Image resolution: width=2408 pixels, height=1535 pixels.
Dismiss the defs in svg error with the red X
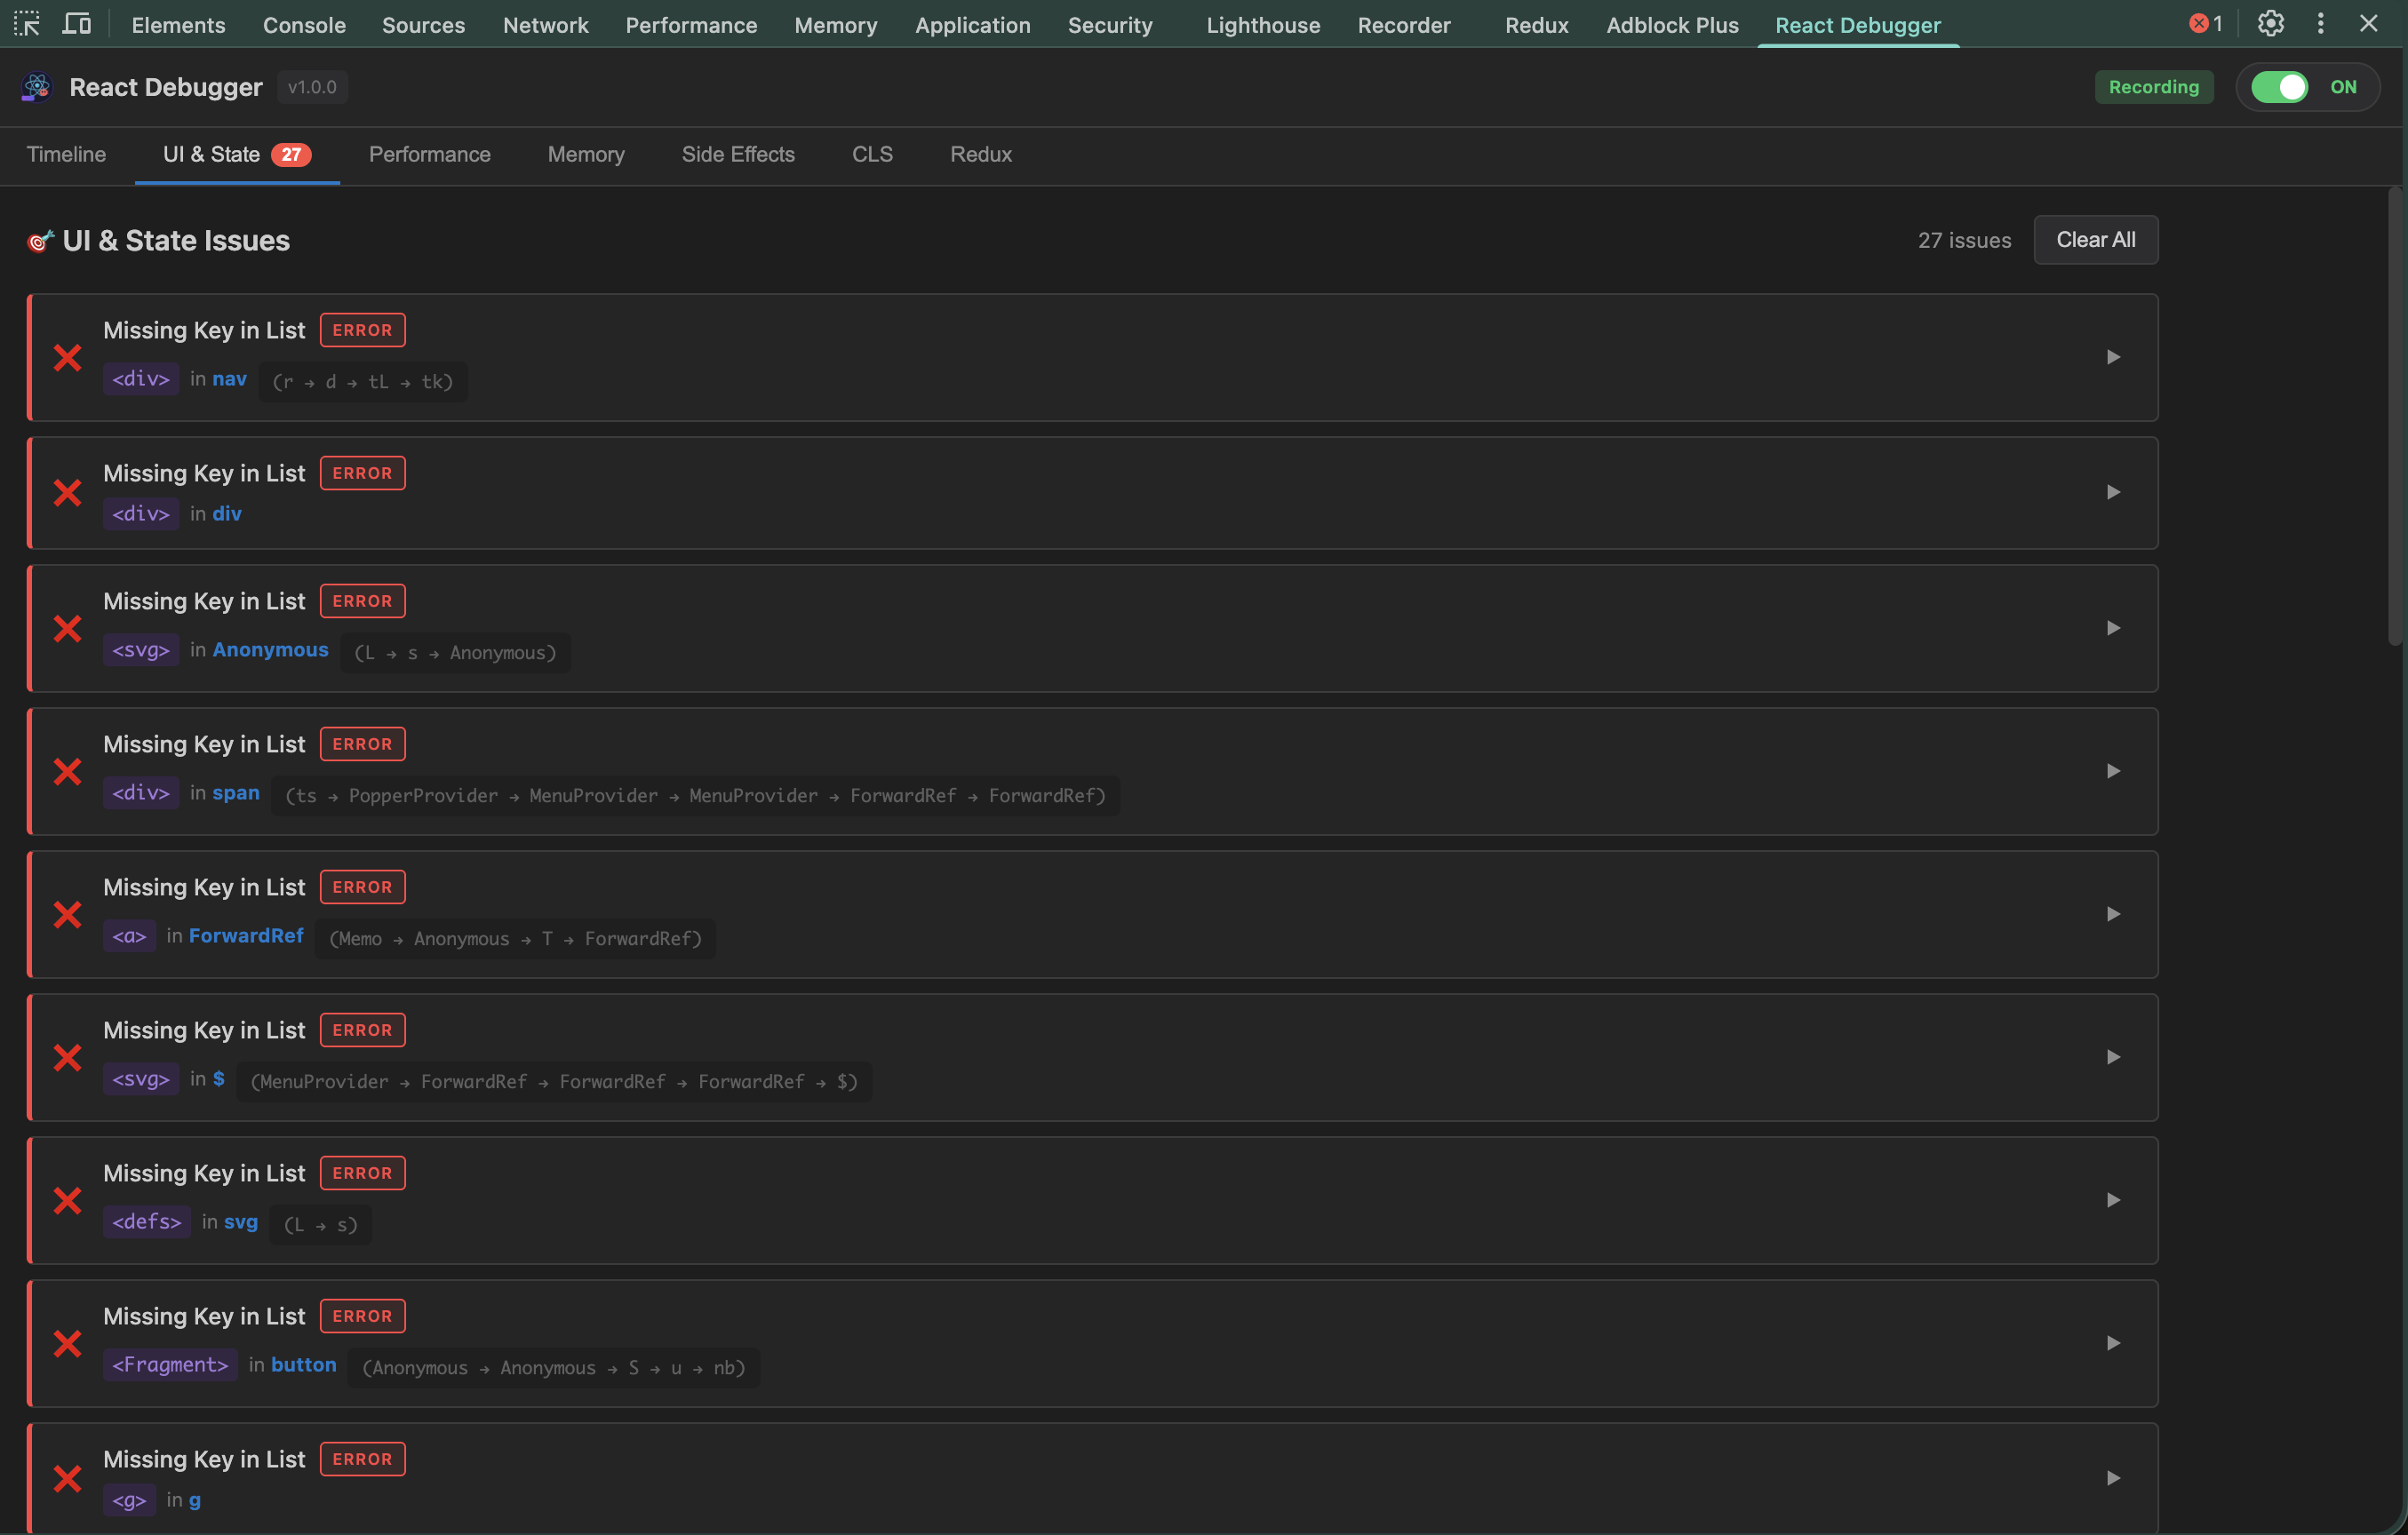click(67, 1200)
